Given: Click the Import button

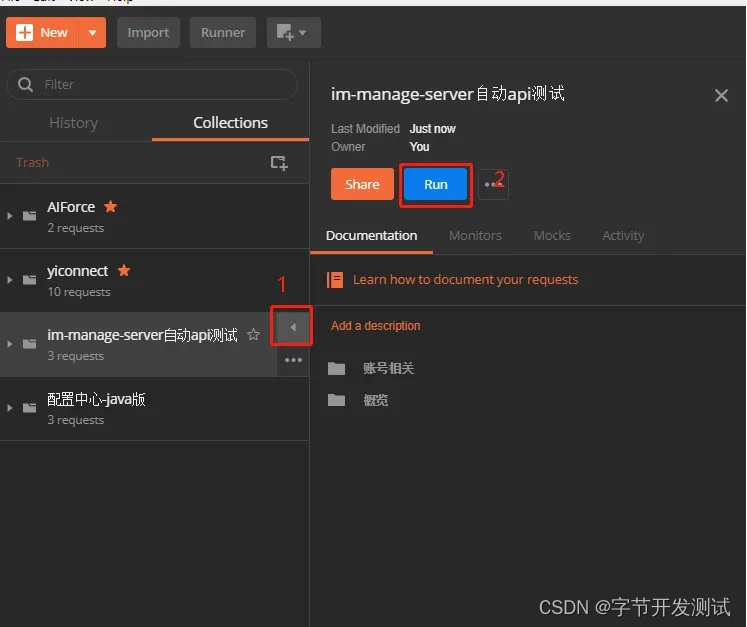Looking at the screenshot, I should click(x=148, y=32).
